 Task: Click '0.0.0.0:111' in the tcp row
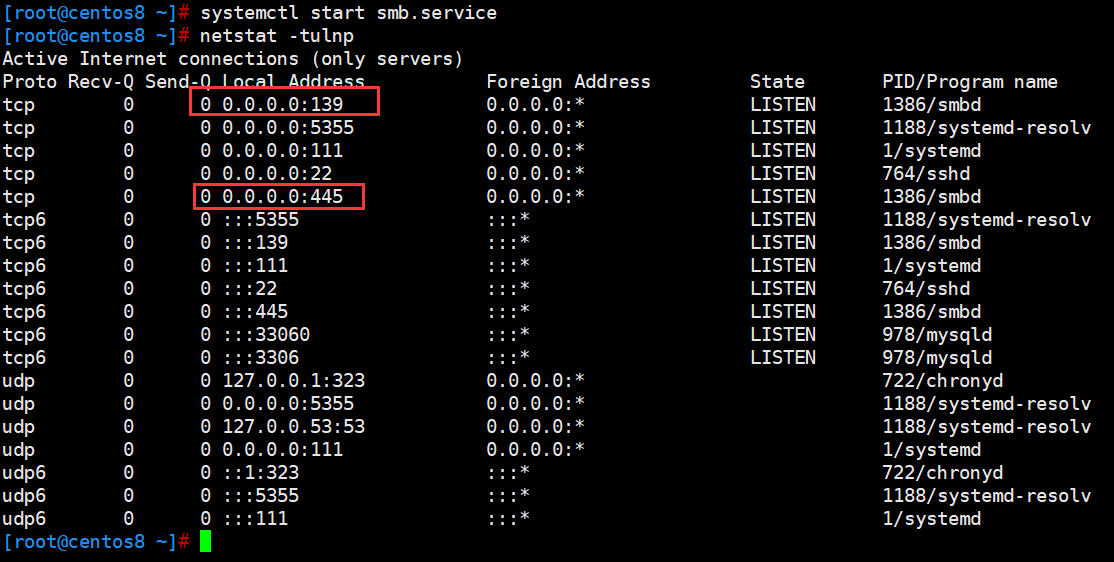click(x=283, y=151)
